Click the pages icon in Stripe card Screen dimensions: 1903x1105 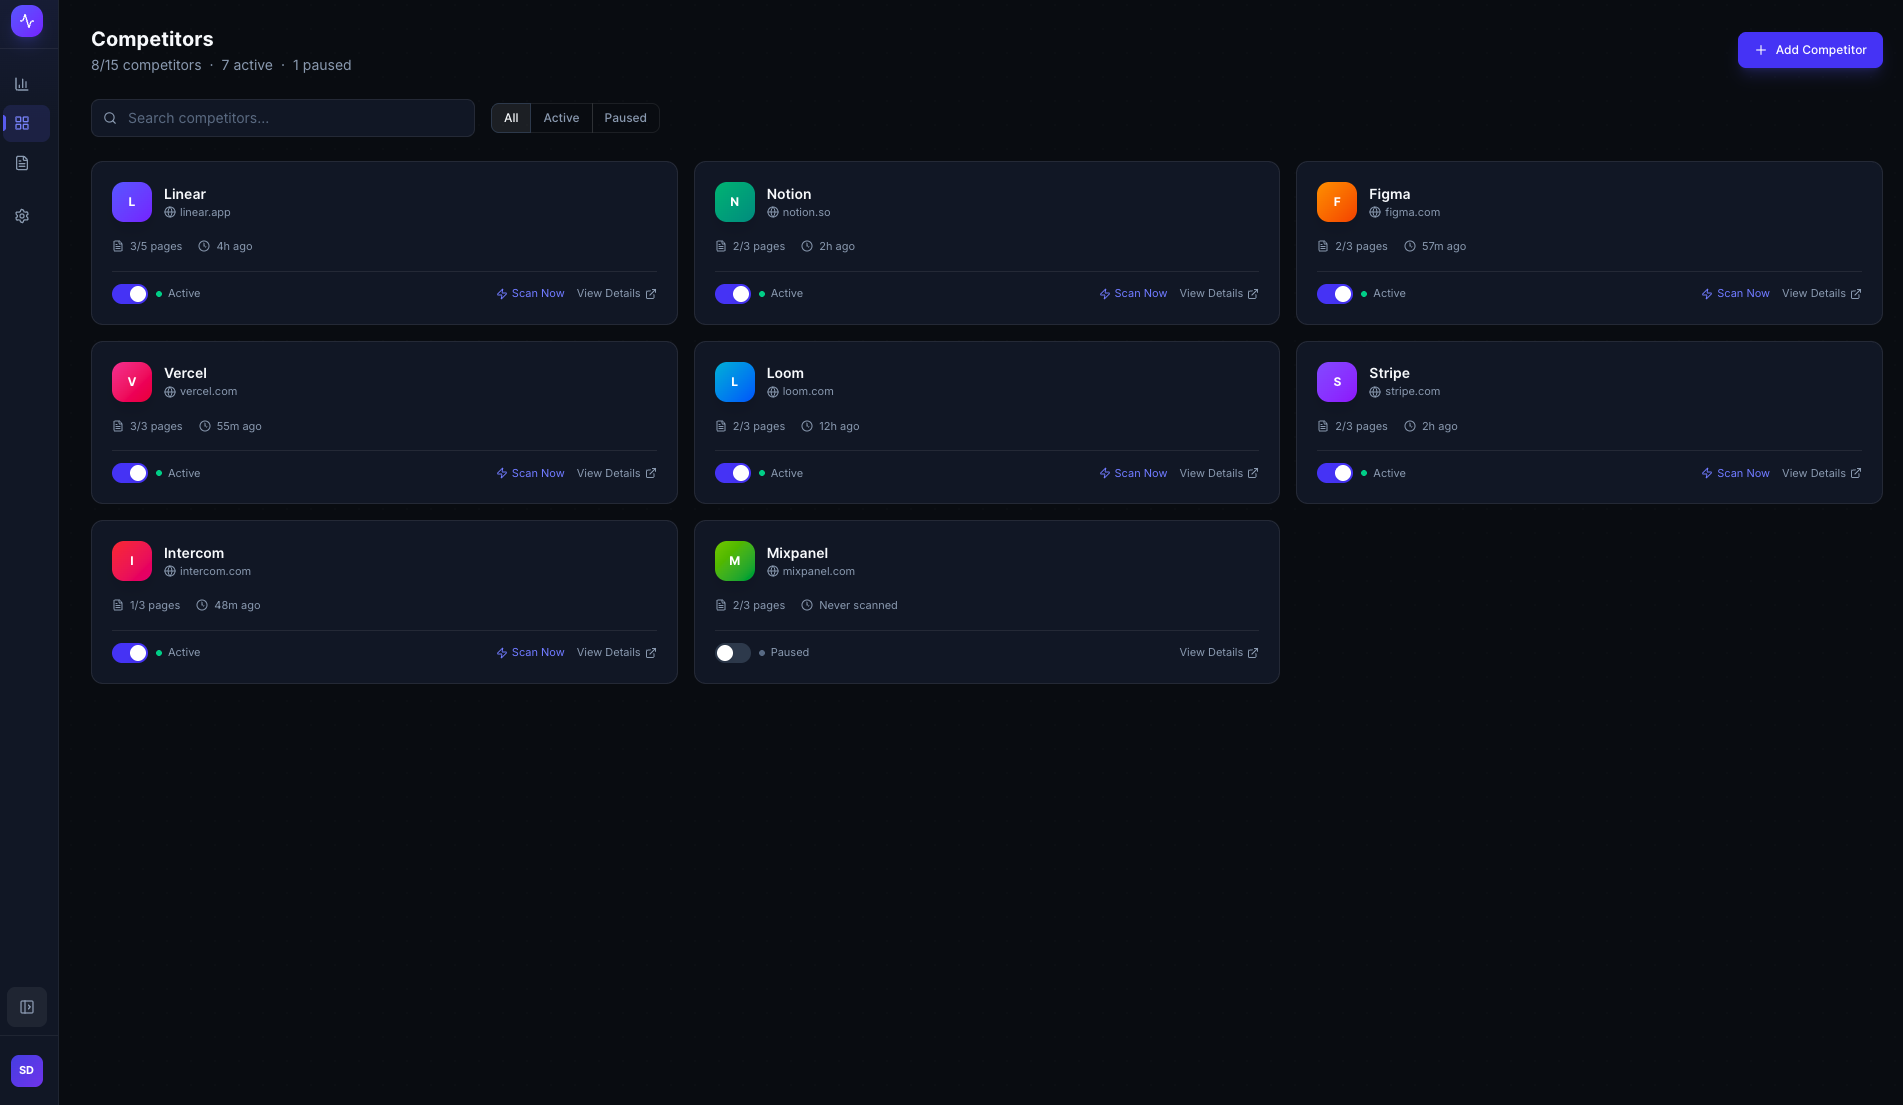(1323, 426)
